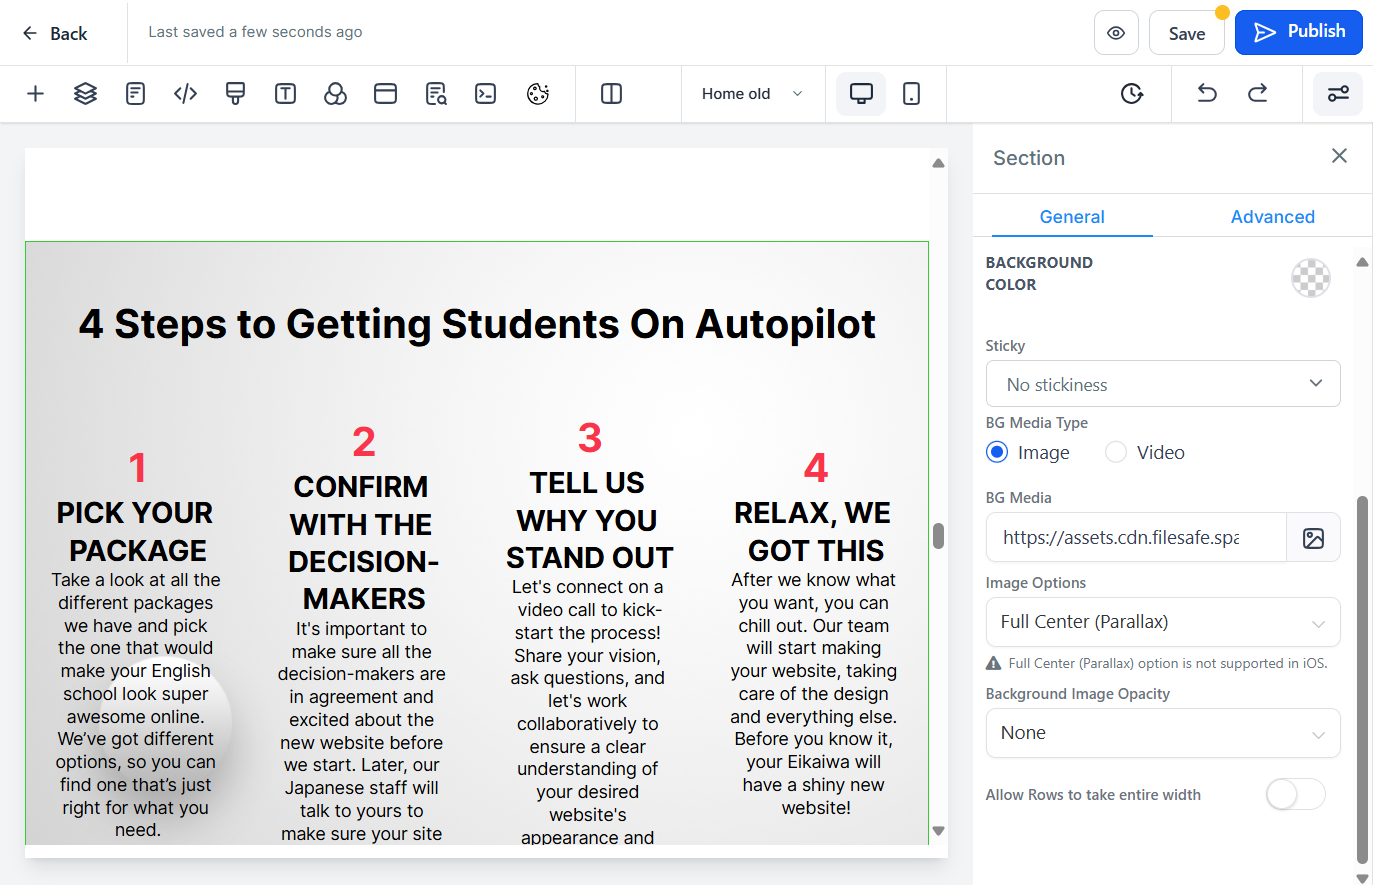The width and height of the screenshot is (1373, 885).
Task: Open the background color swatch
Action: 1310,278
